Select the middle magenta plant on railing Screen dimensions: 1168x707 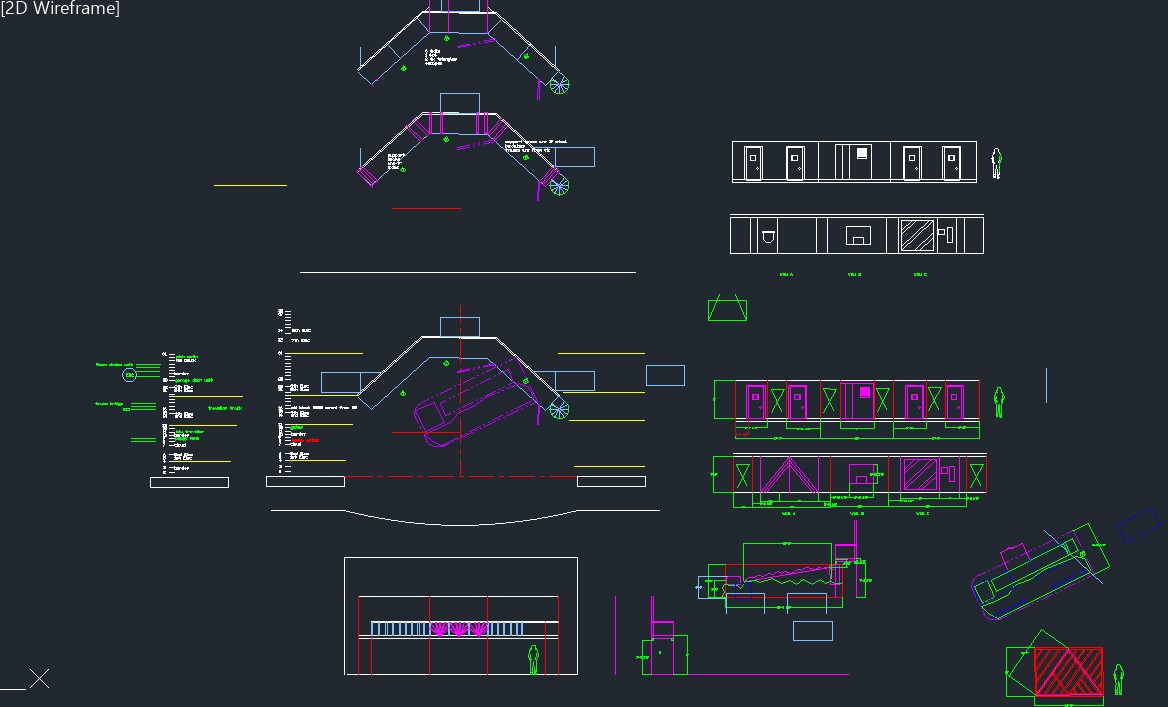pos(459,629)
